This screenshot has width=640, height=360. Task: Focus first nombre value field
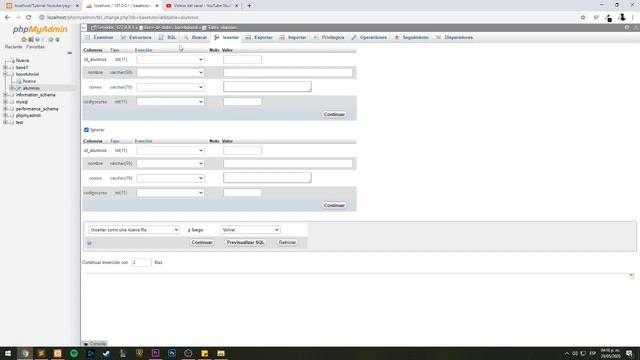(x=288, y=73)
